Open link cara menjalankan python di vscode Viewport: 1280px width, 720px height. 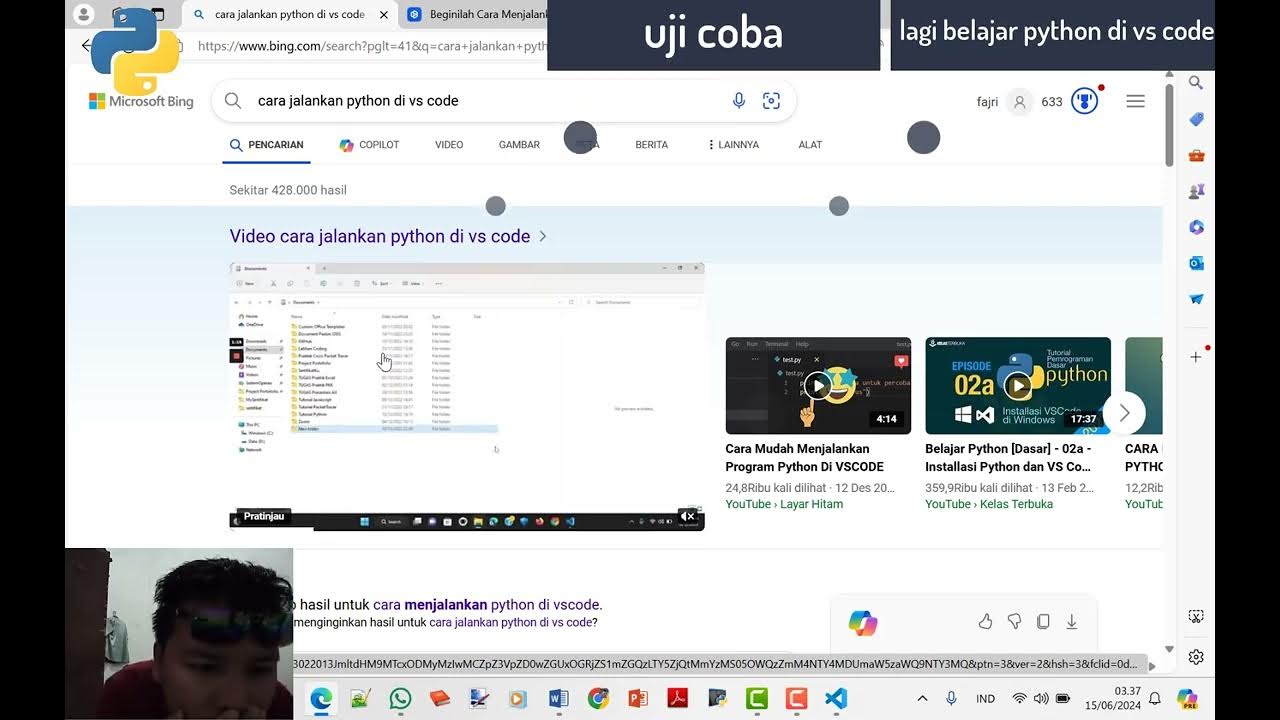(488, 605)
